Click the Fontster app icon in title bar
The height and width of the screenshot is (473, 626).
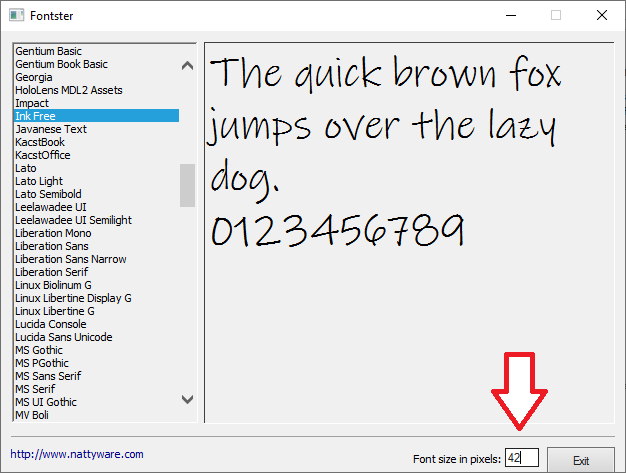pyautogui.click(x=16, y=15)
